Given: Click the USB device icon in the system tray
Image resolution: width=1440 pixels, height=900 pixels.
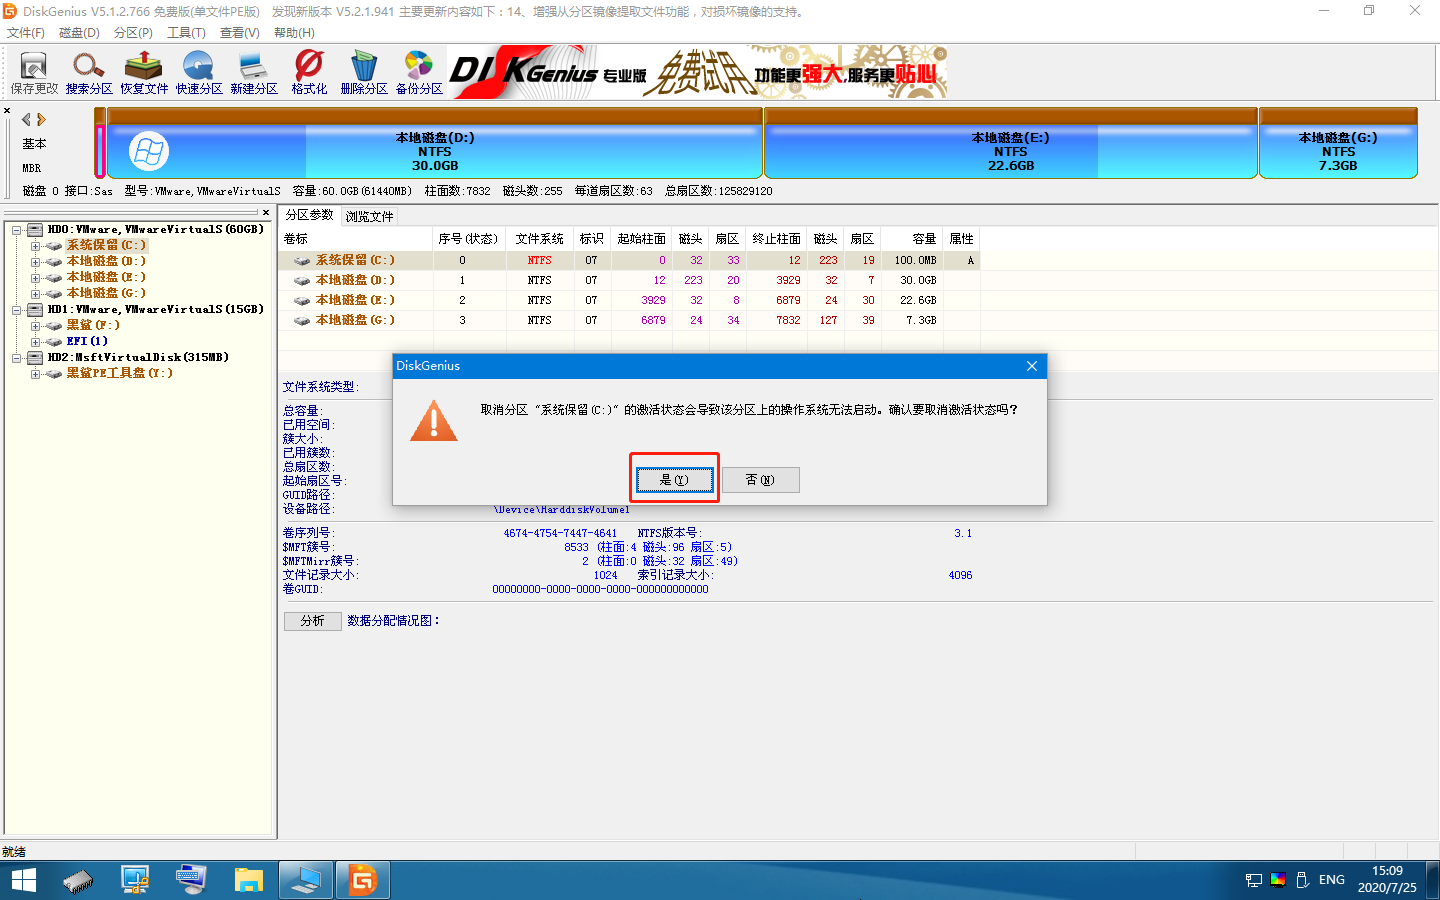Looking at the screenshot, I should (x=1302, y=880).
